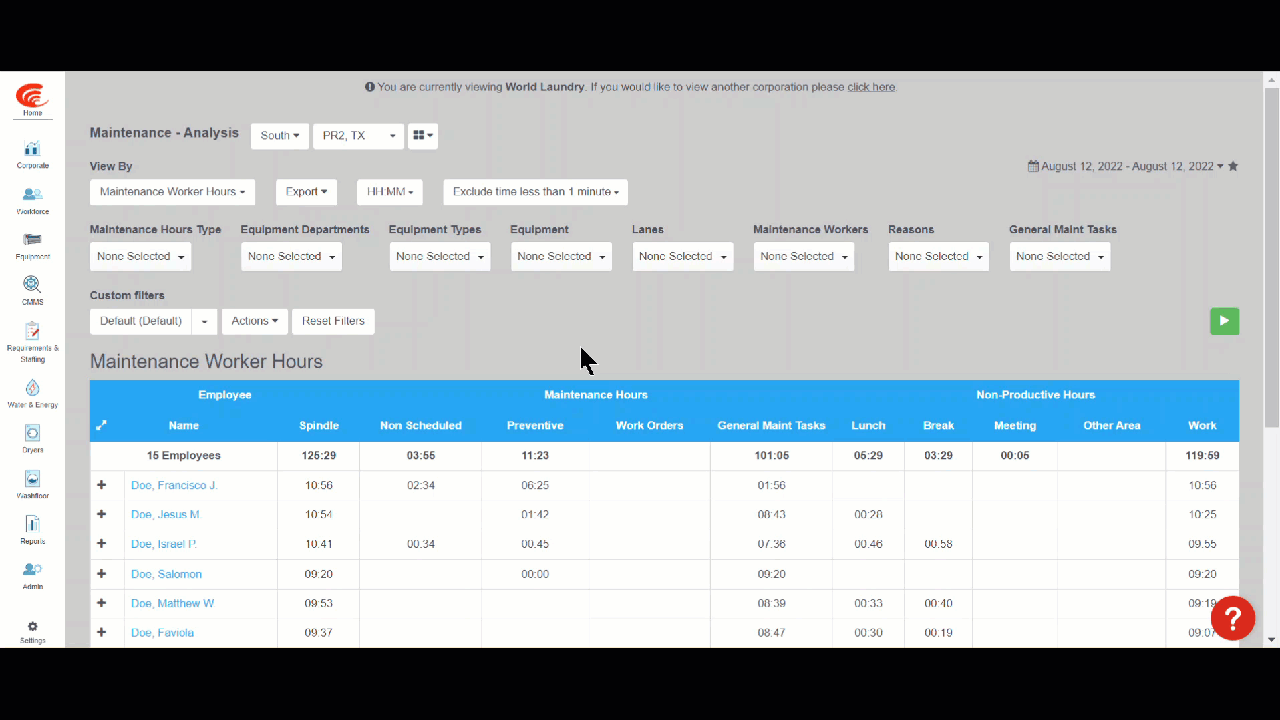
Task: Open employee link Doe, Jesus M.
Action: [x=166, y=514]
